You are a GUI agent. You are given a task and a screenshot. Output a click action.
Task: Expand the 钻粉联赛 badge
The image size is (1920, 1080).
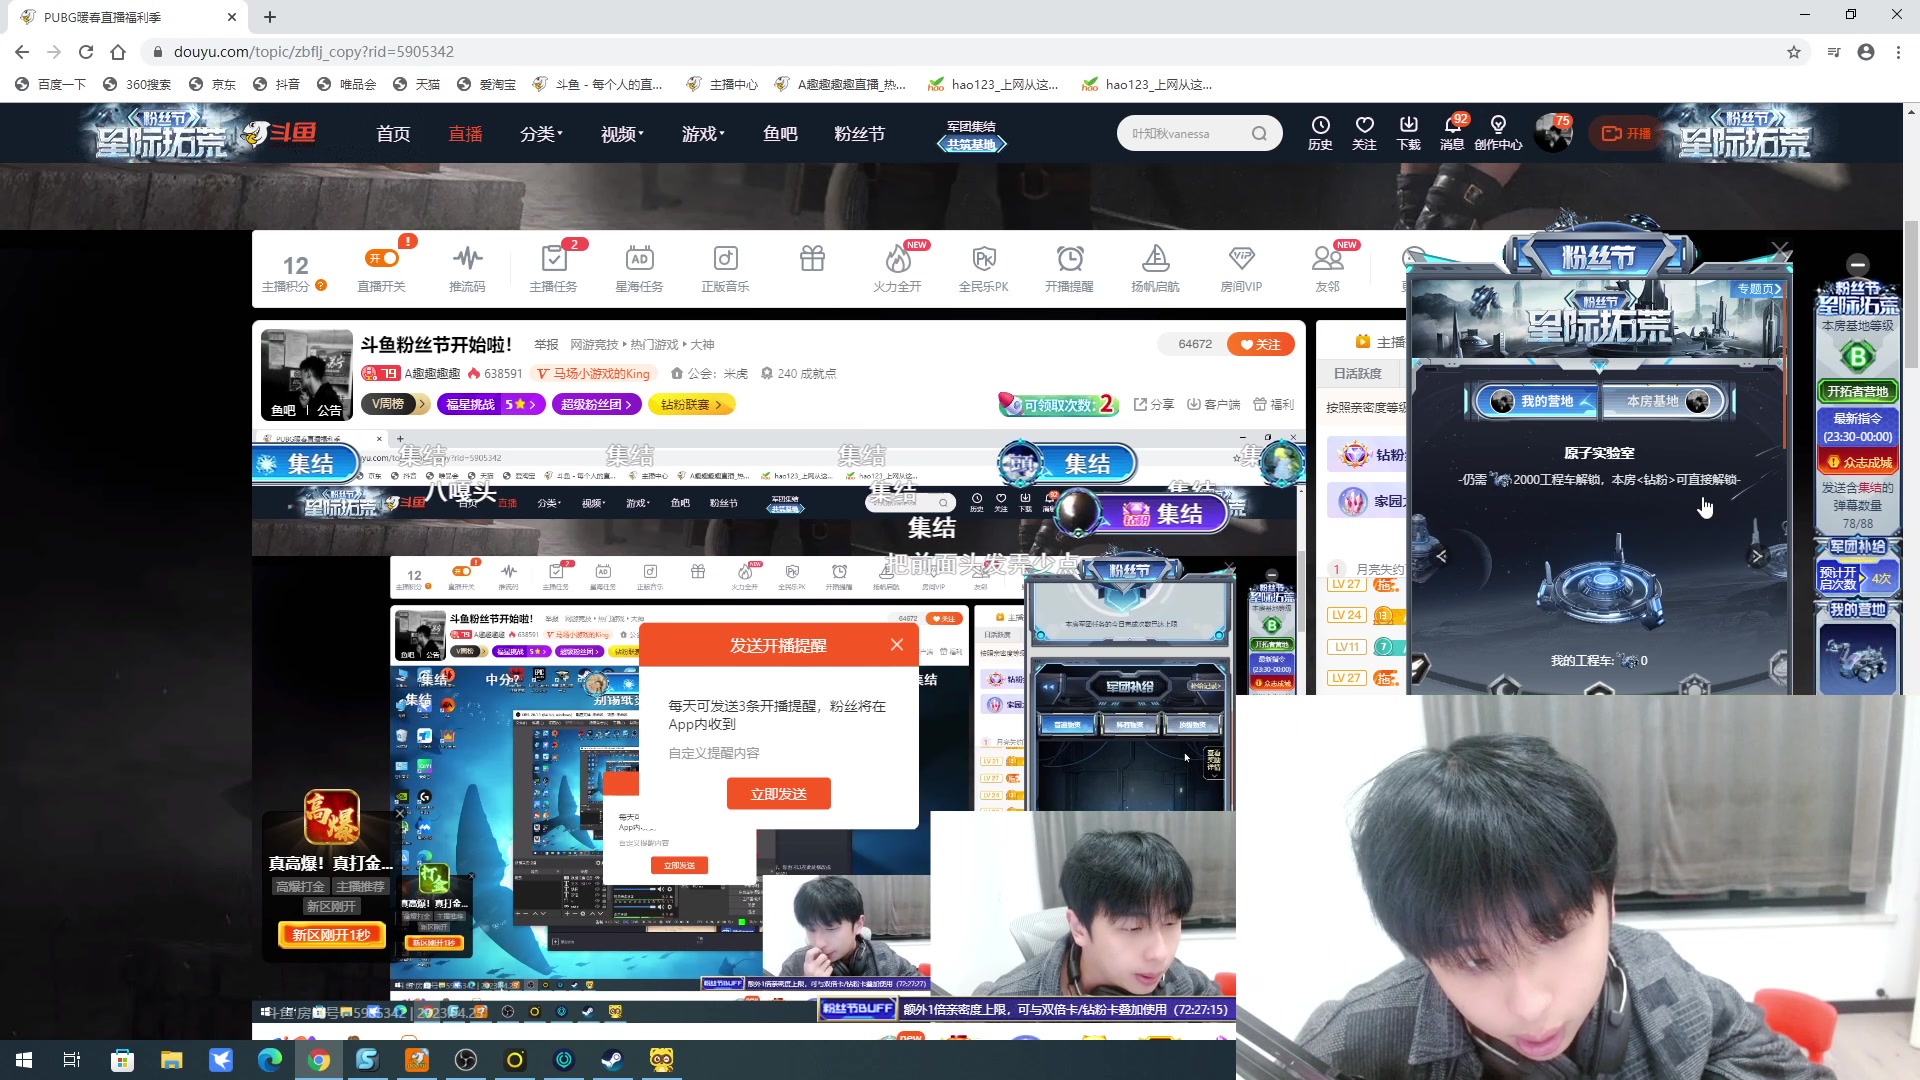coord(691,404)
